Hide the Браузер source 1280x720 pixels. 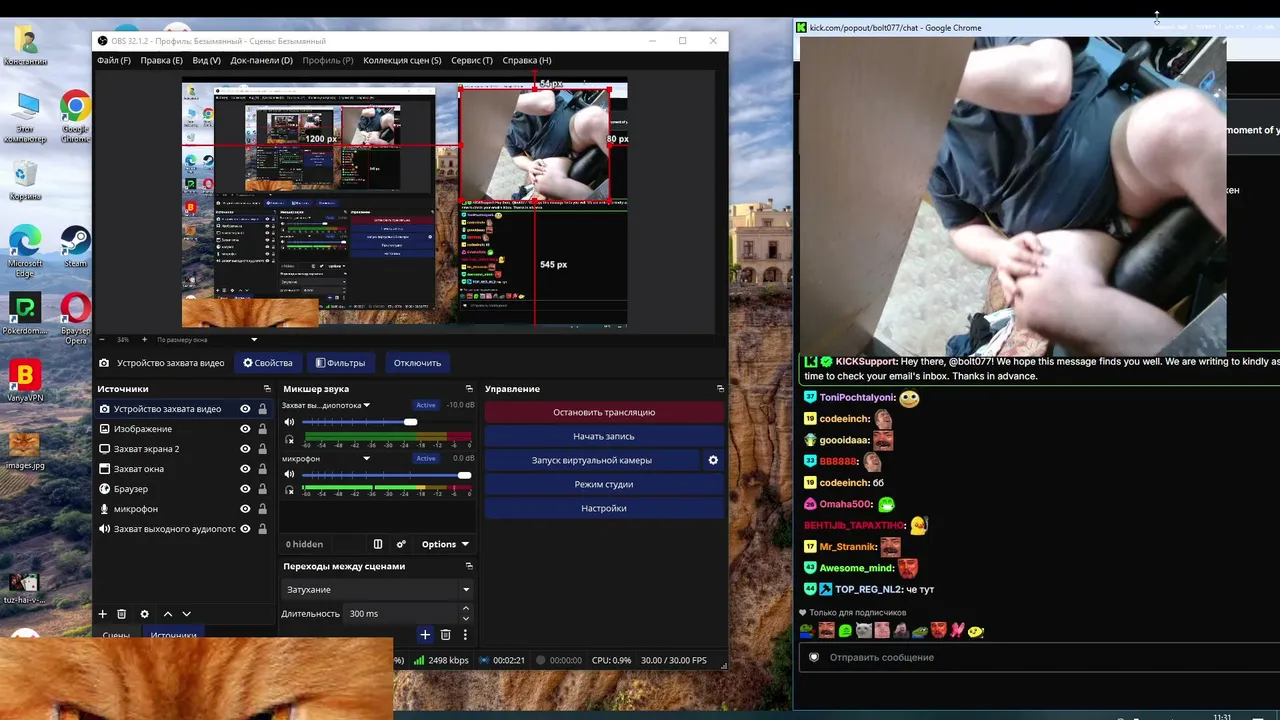[245, 489]
